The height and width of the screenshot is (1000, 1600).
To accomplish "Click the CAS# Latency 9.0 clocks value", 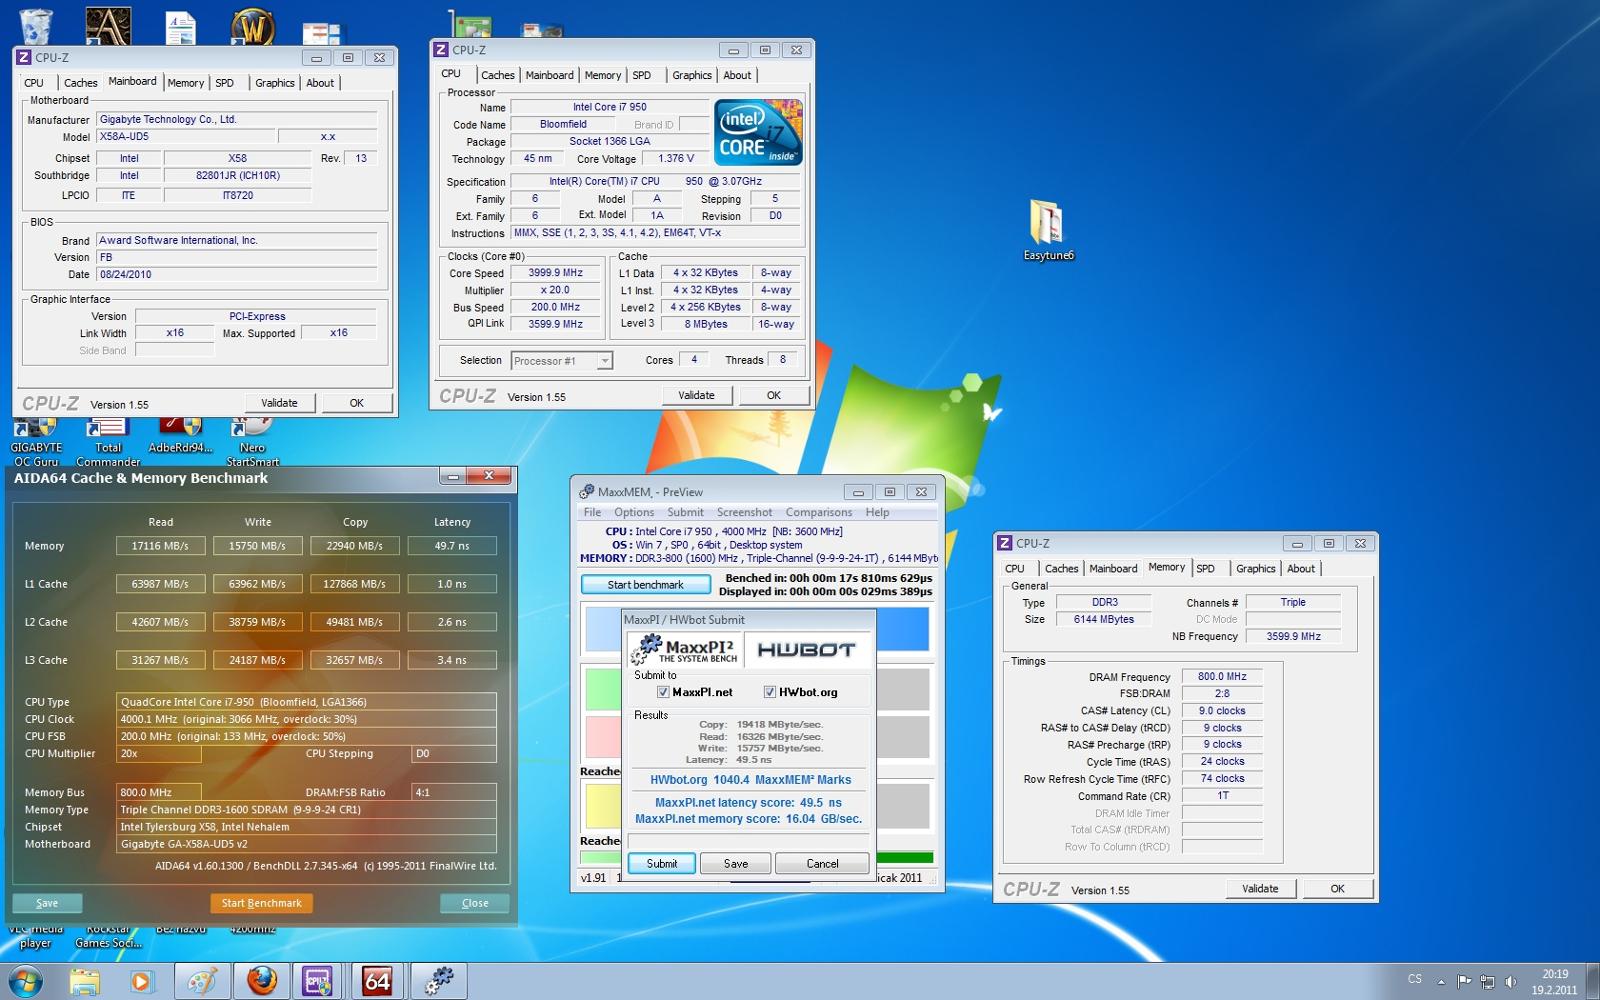I will (1222, 711).
